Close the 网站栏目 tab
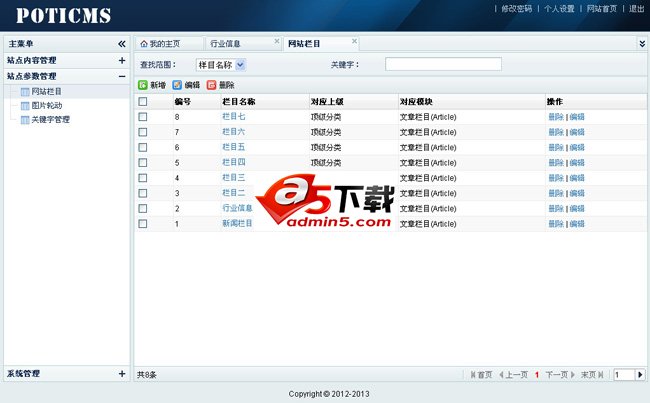 (354, 41)
